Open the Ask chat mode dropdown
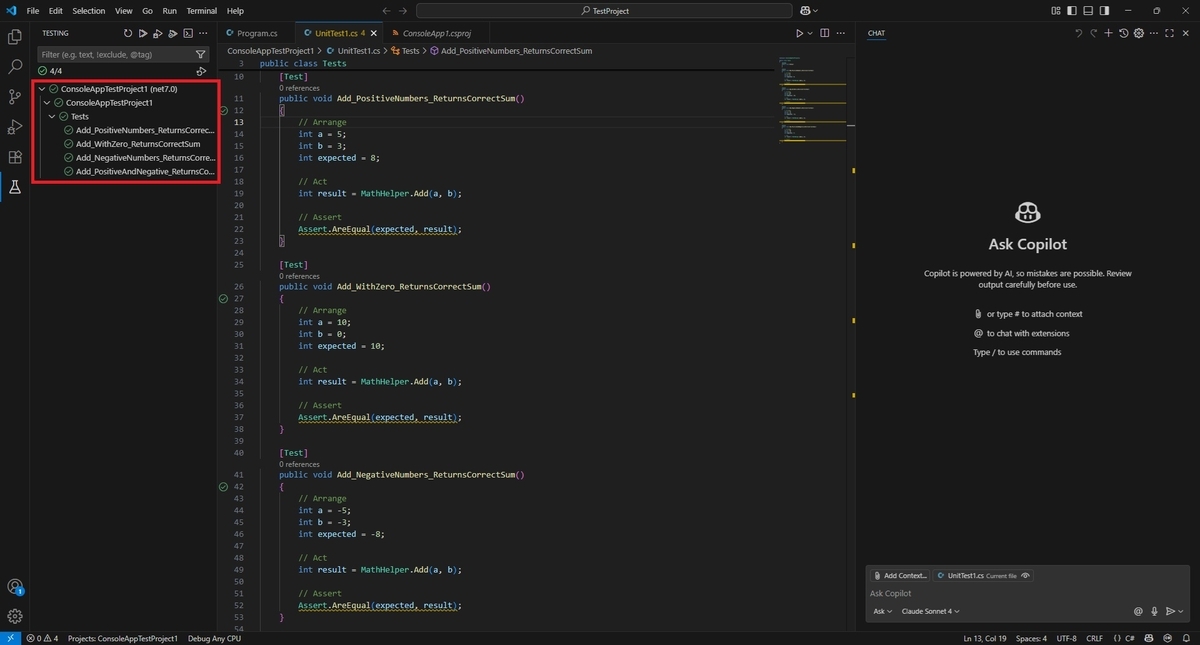Viewport: 1200px width, 645px height. point(882,611)
